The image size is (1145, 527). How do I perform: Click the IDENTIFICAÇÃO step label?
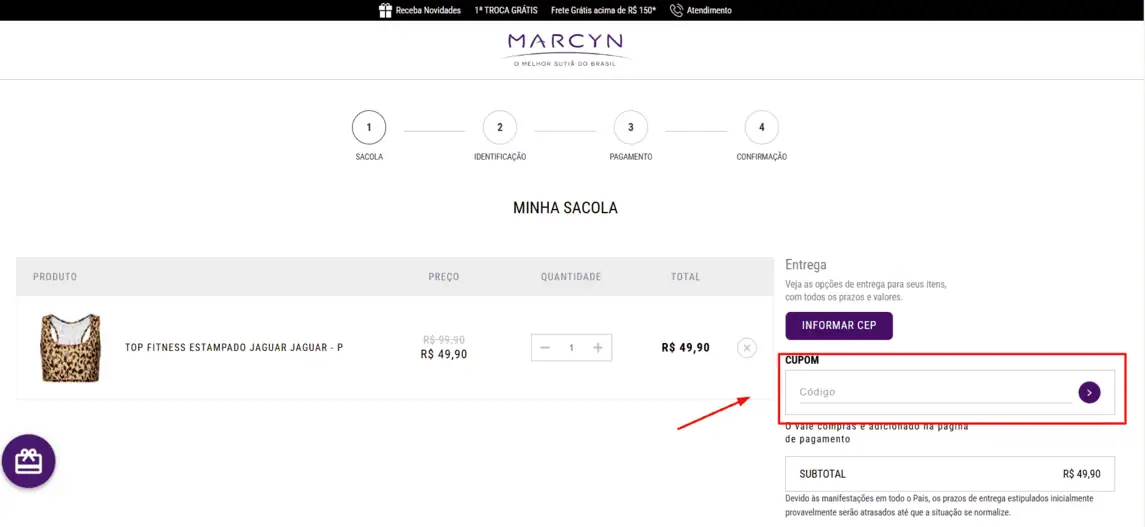[x=500, y=157]
